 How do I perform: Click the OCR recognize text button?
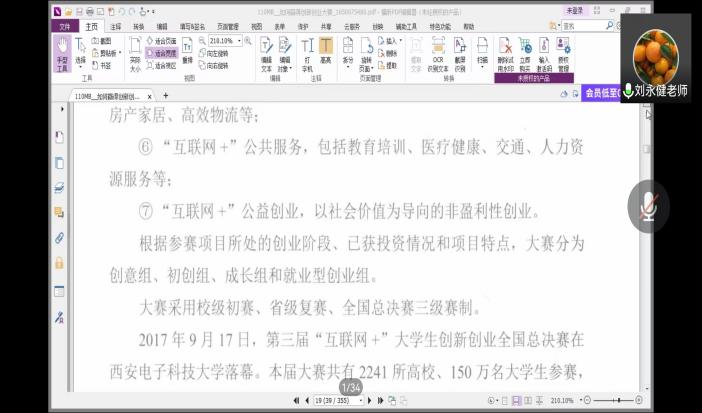click(438, 54)
